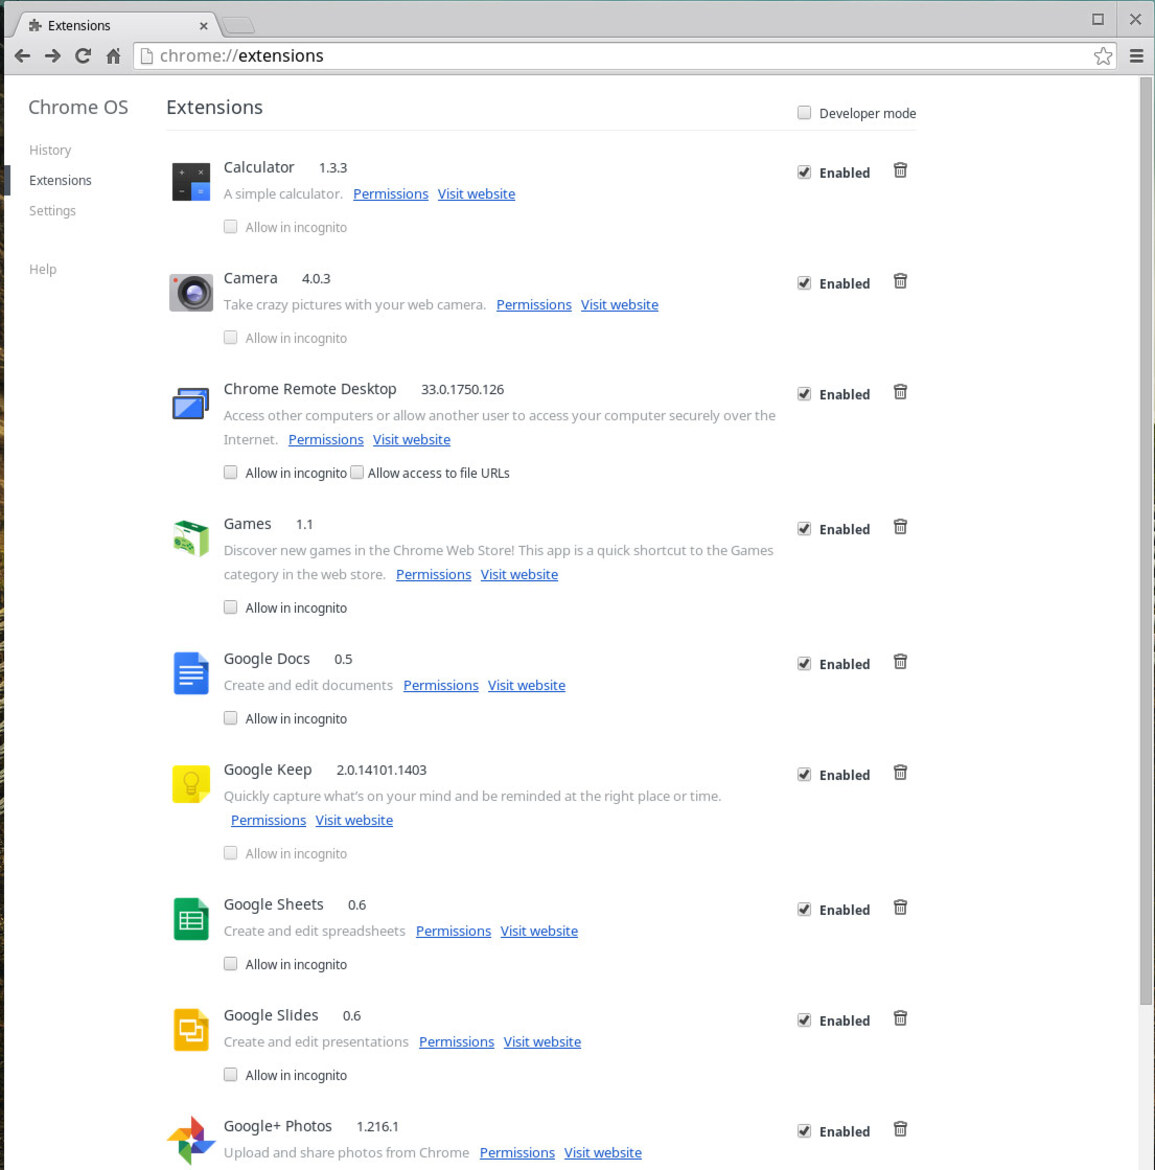Click the Chrome OS heading
This screenshot has width=1155, height=1170.
pyautogui.click(x=78, y=107)
